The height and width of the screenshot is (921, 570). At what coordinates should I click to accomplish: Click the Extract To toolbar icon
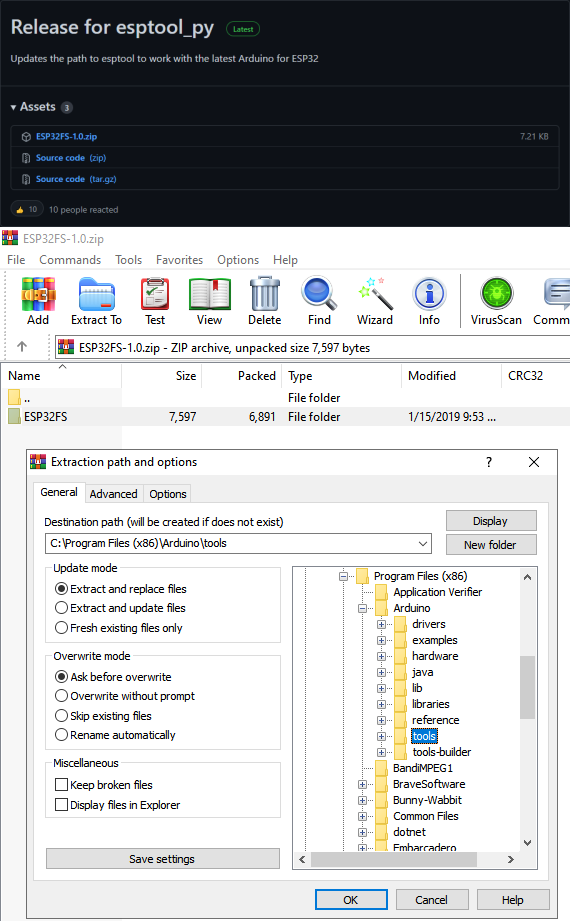(96, 294)
